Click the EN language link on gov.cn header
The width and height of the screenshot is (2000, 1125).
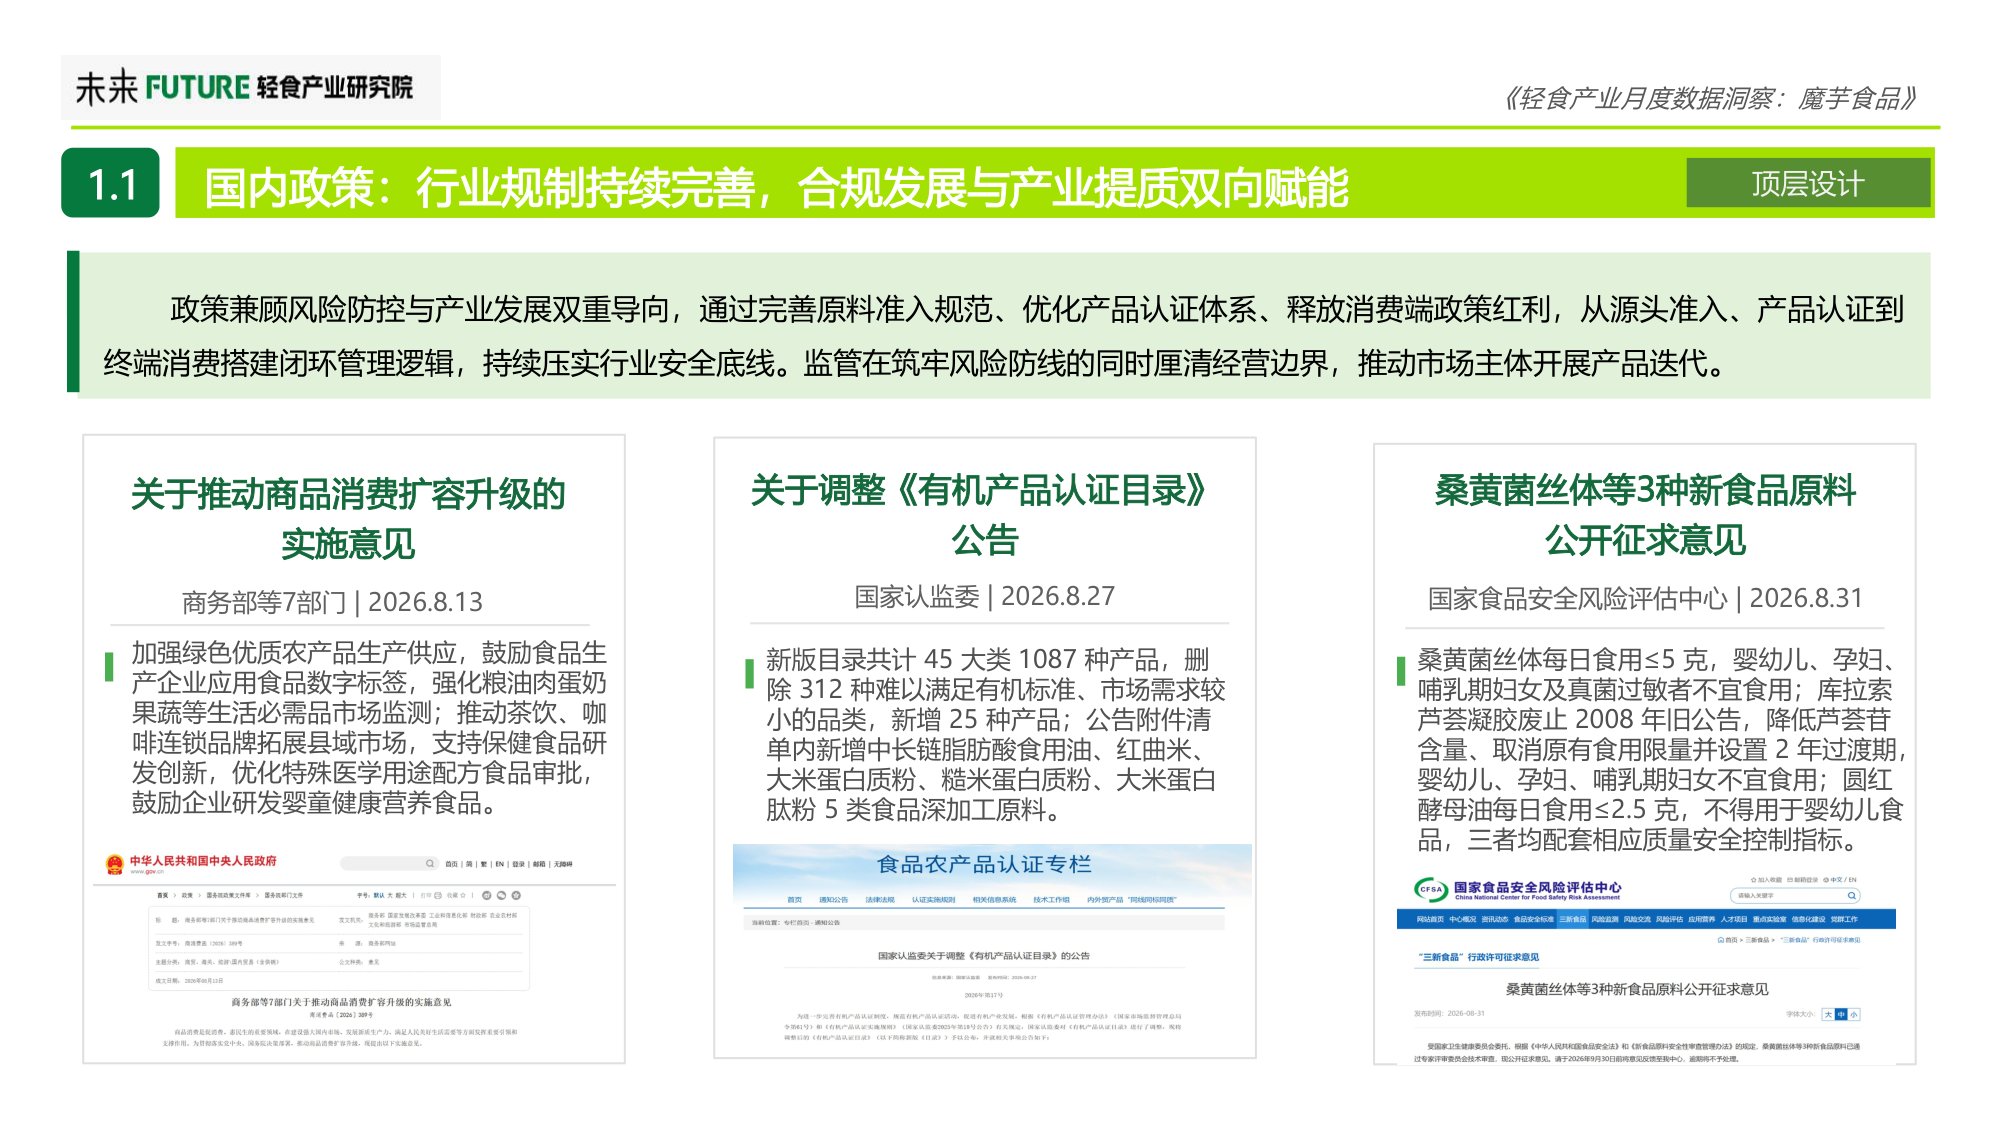499,864
